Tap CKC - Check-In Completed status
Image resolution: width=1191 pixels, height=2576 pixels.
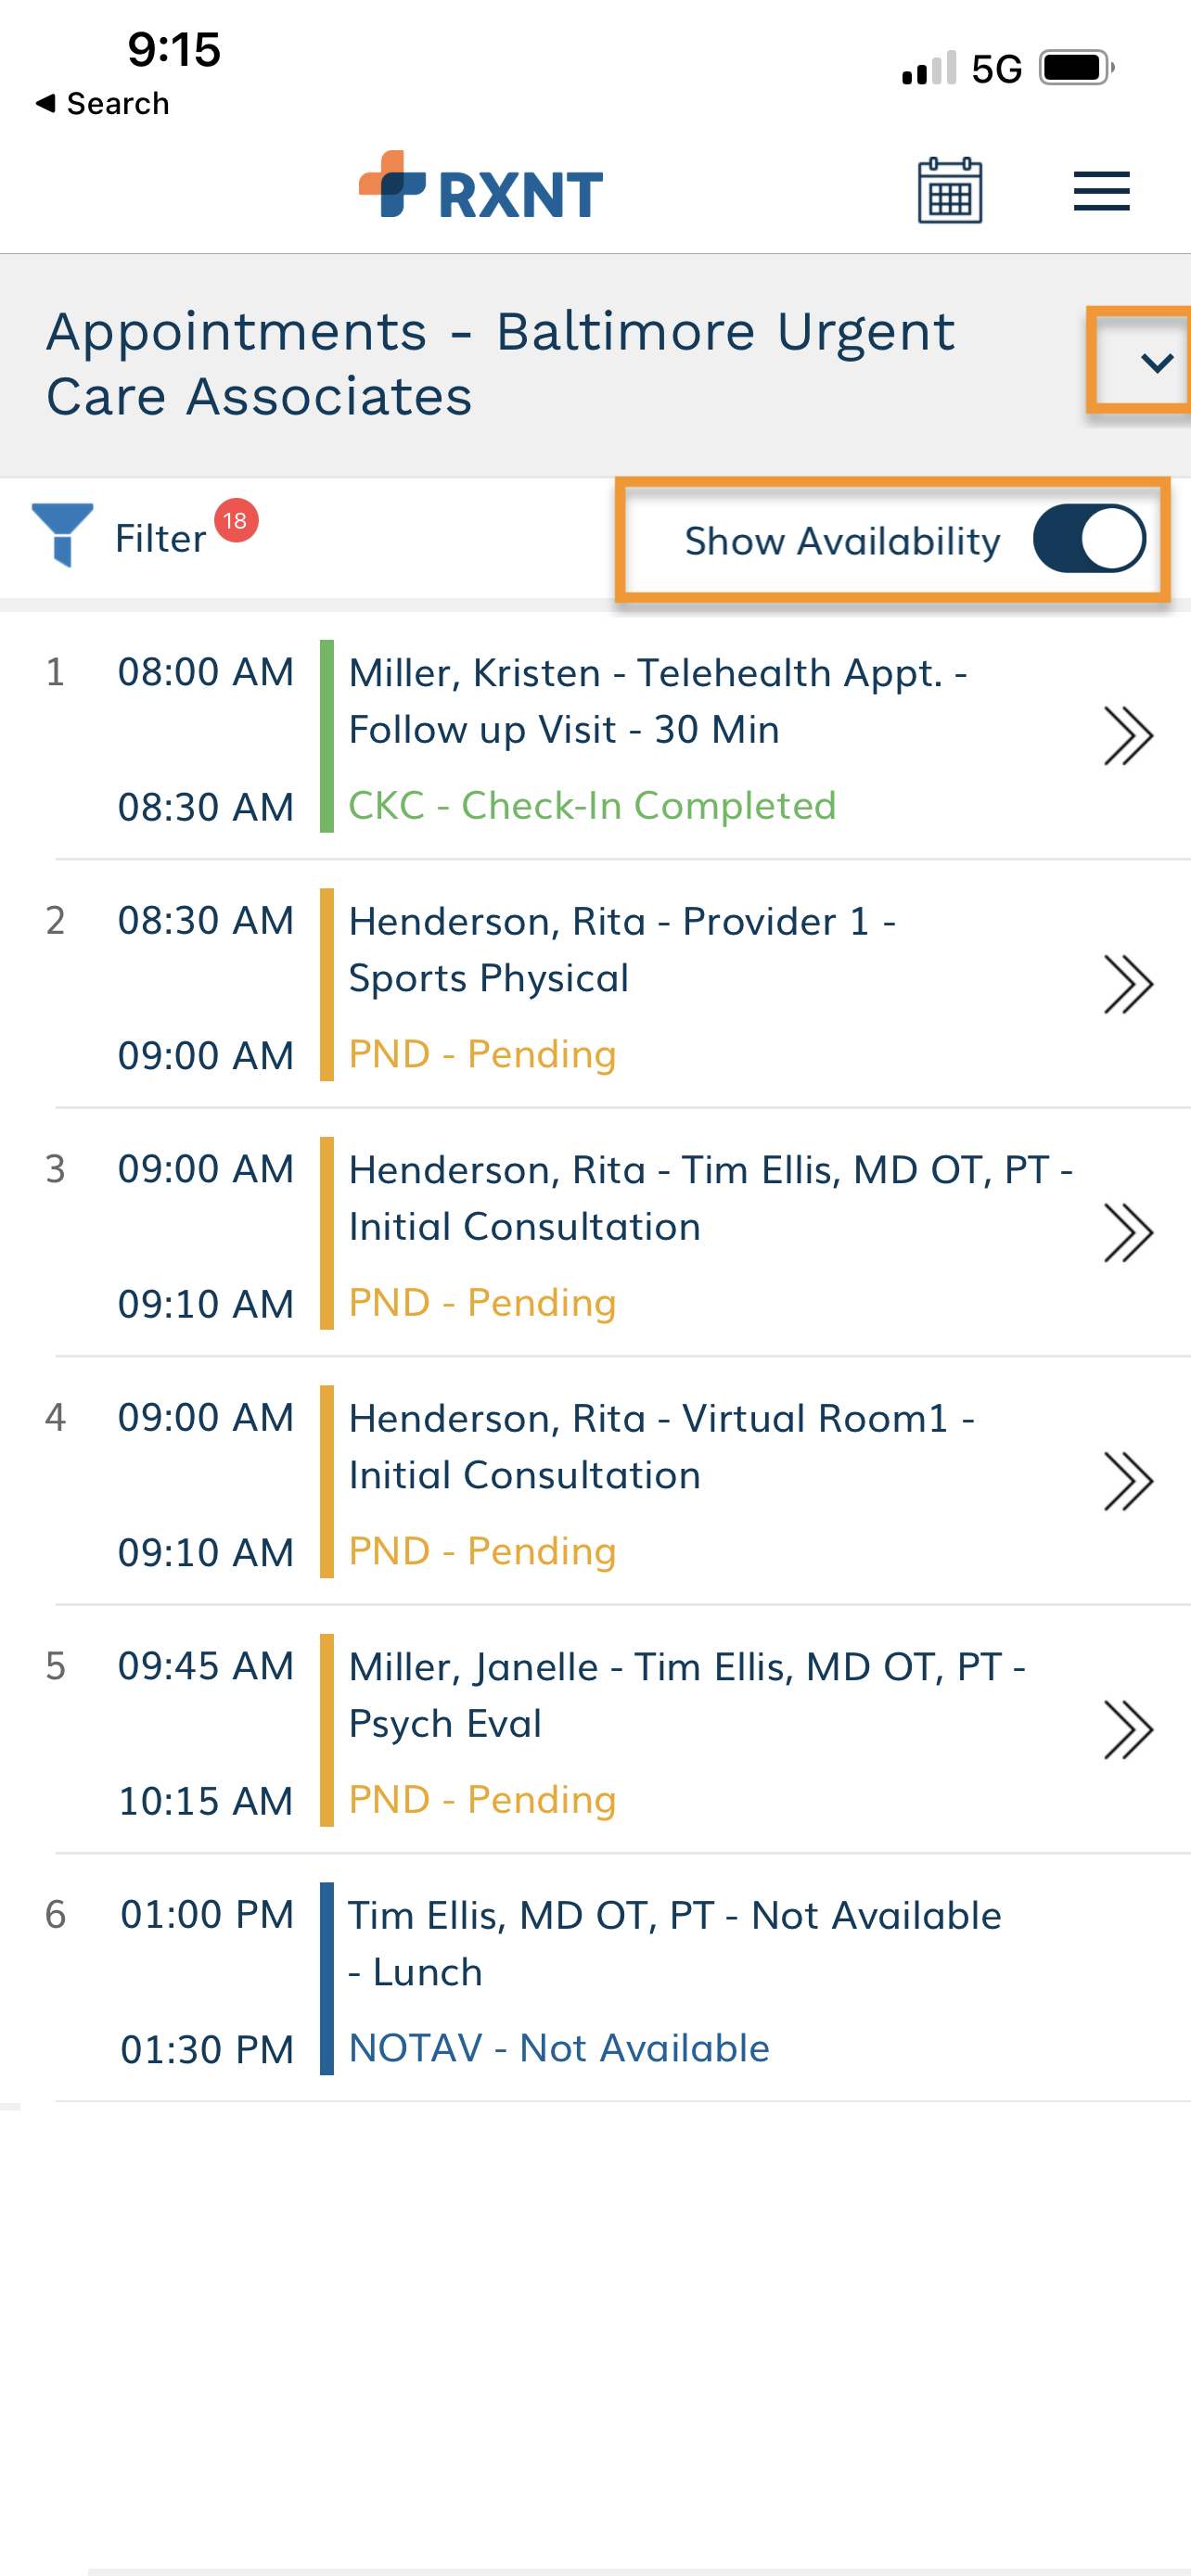tap(592, 806)
